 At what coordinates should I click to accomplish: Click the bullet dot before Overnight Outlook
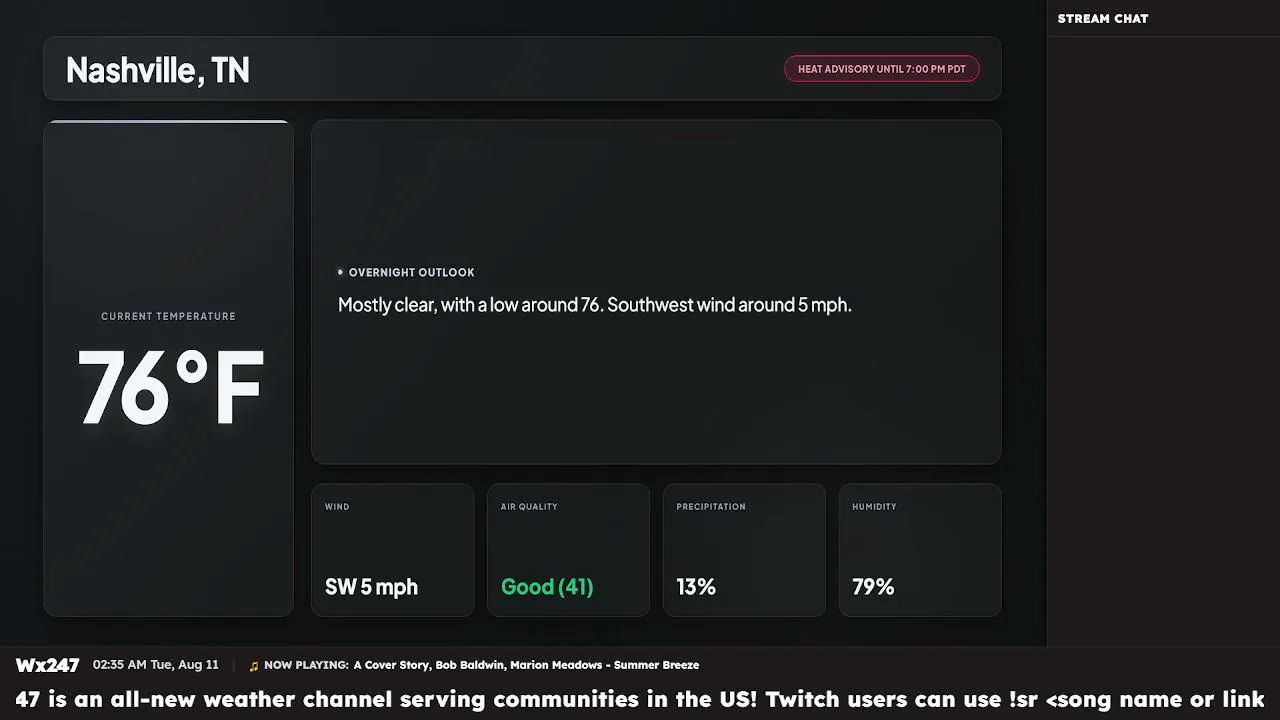click(x=340, y=272)
